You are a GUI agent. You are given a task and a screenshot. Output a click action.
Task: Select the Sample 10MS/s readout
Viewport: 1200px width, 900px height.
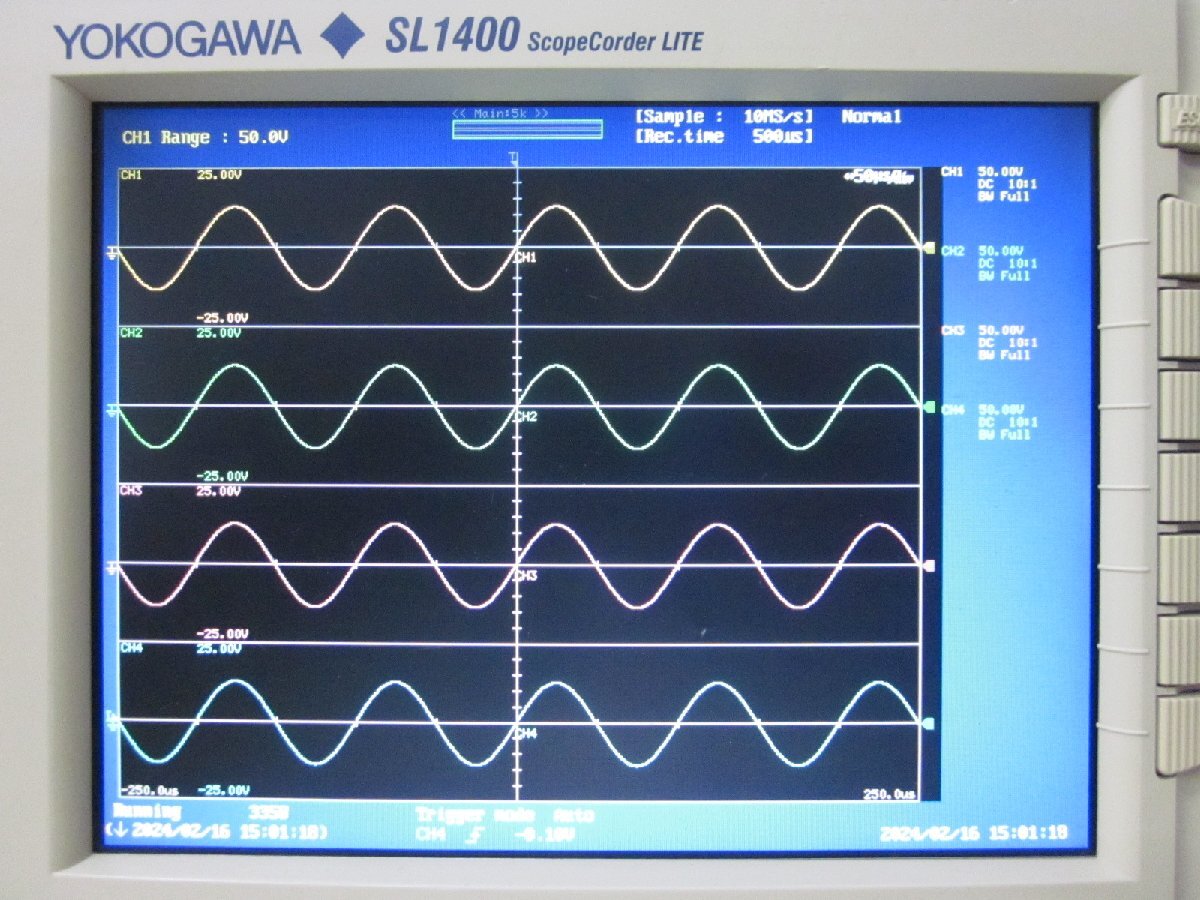(724, 117)
